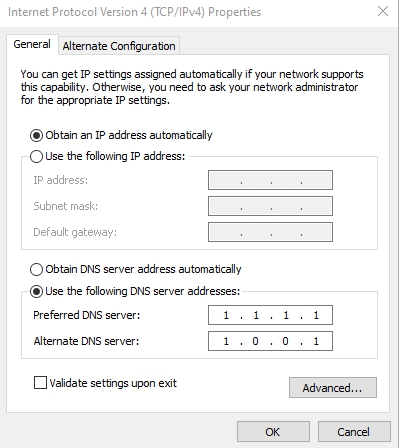Close the IPv4 Properties dialog
The image size is (399, 448).
383,11
